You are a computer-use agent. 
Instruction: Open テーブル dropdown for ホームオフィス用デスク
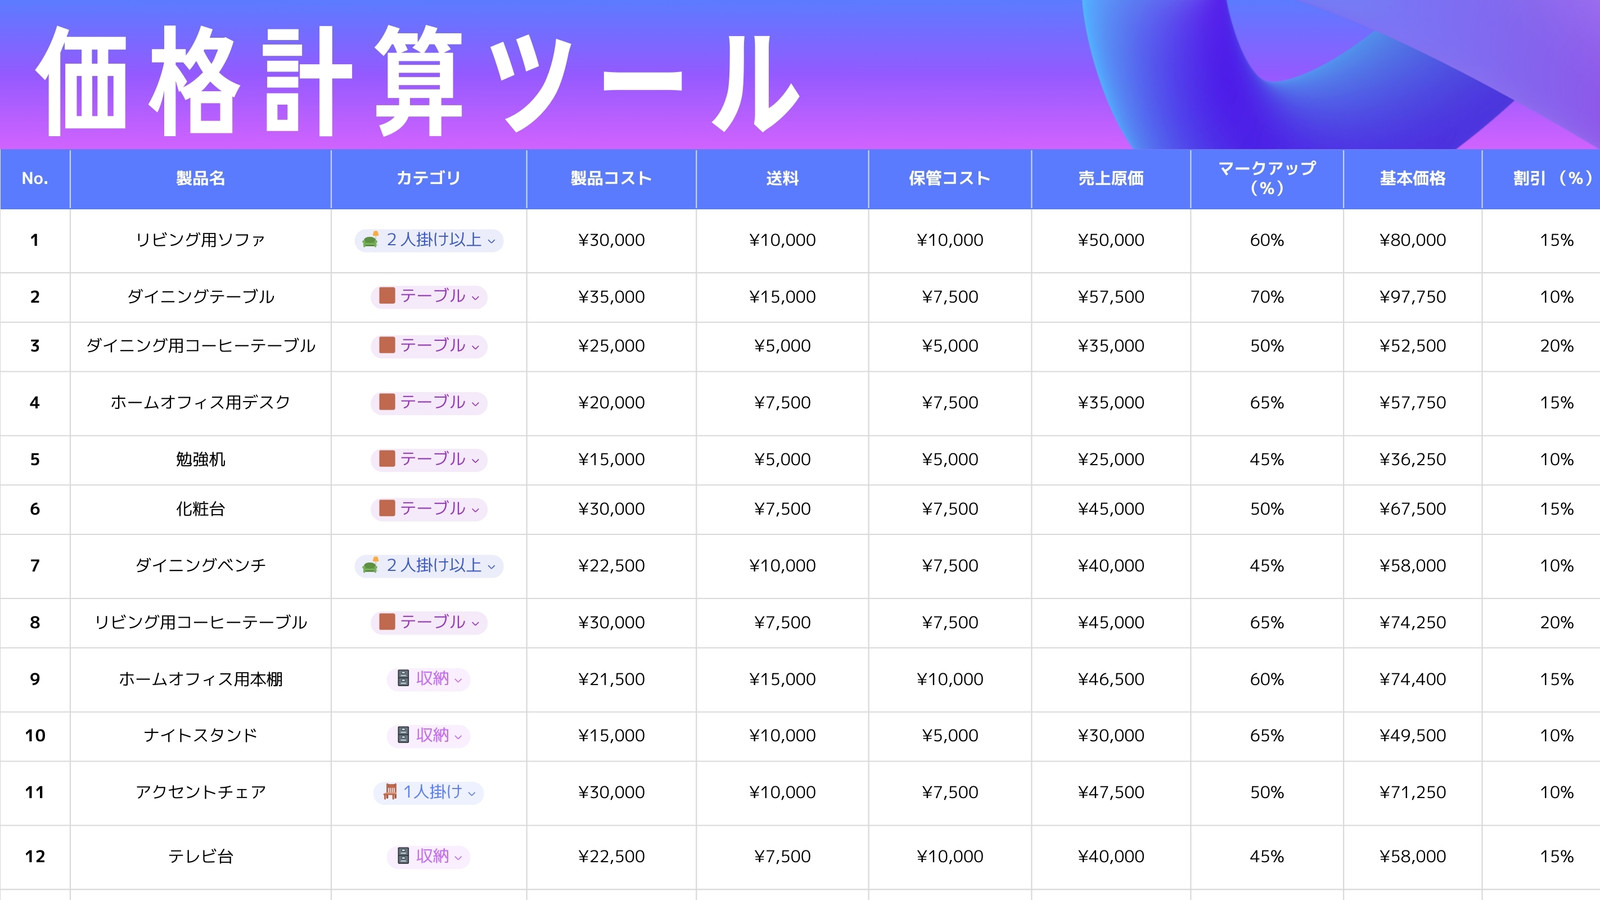pyautogui.click(x=475, y=404)
